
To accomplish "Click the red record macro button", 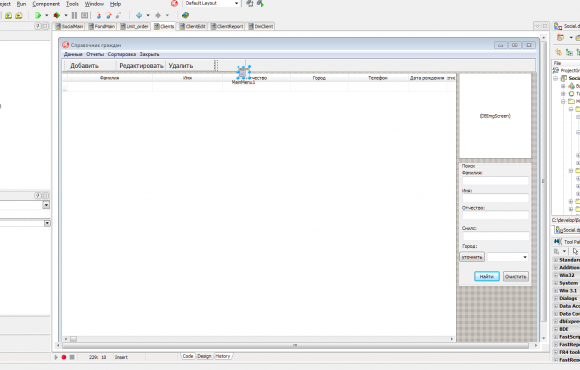I will [x=64, y=357].
